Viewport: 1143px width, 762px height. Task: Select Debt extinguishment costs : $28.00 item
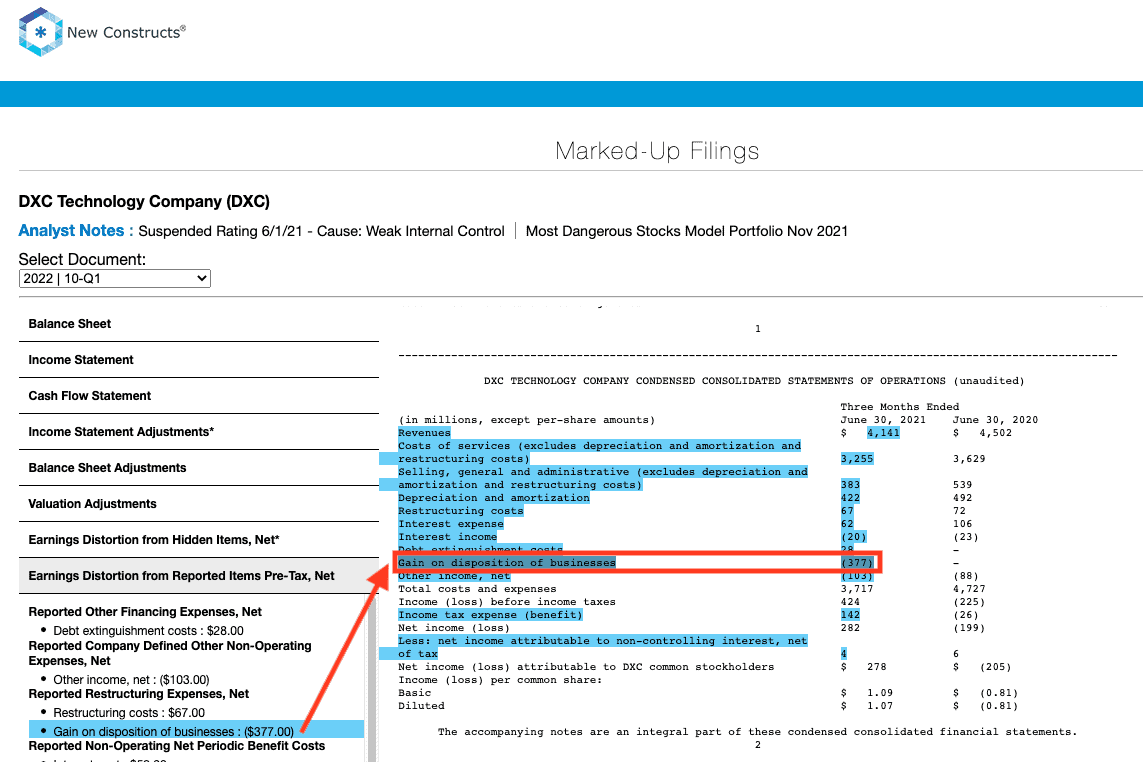[x=148, y=631]
